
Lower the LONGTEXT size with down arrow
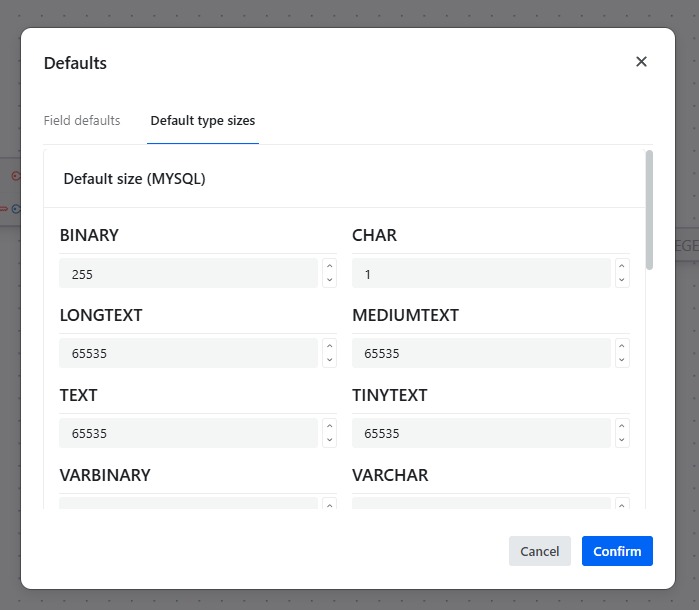329,360
